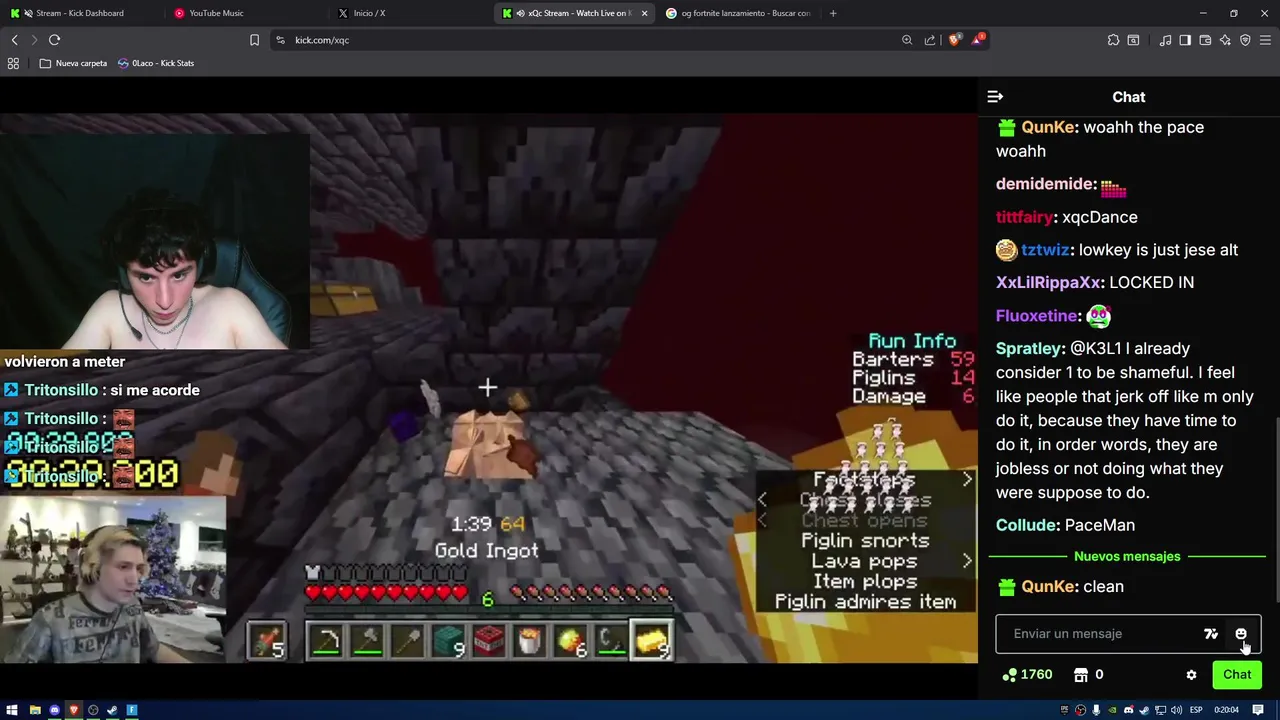Reload the current page
The width and height of the screenshot is (1280, 720).
point(54,40)
